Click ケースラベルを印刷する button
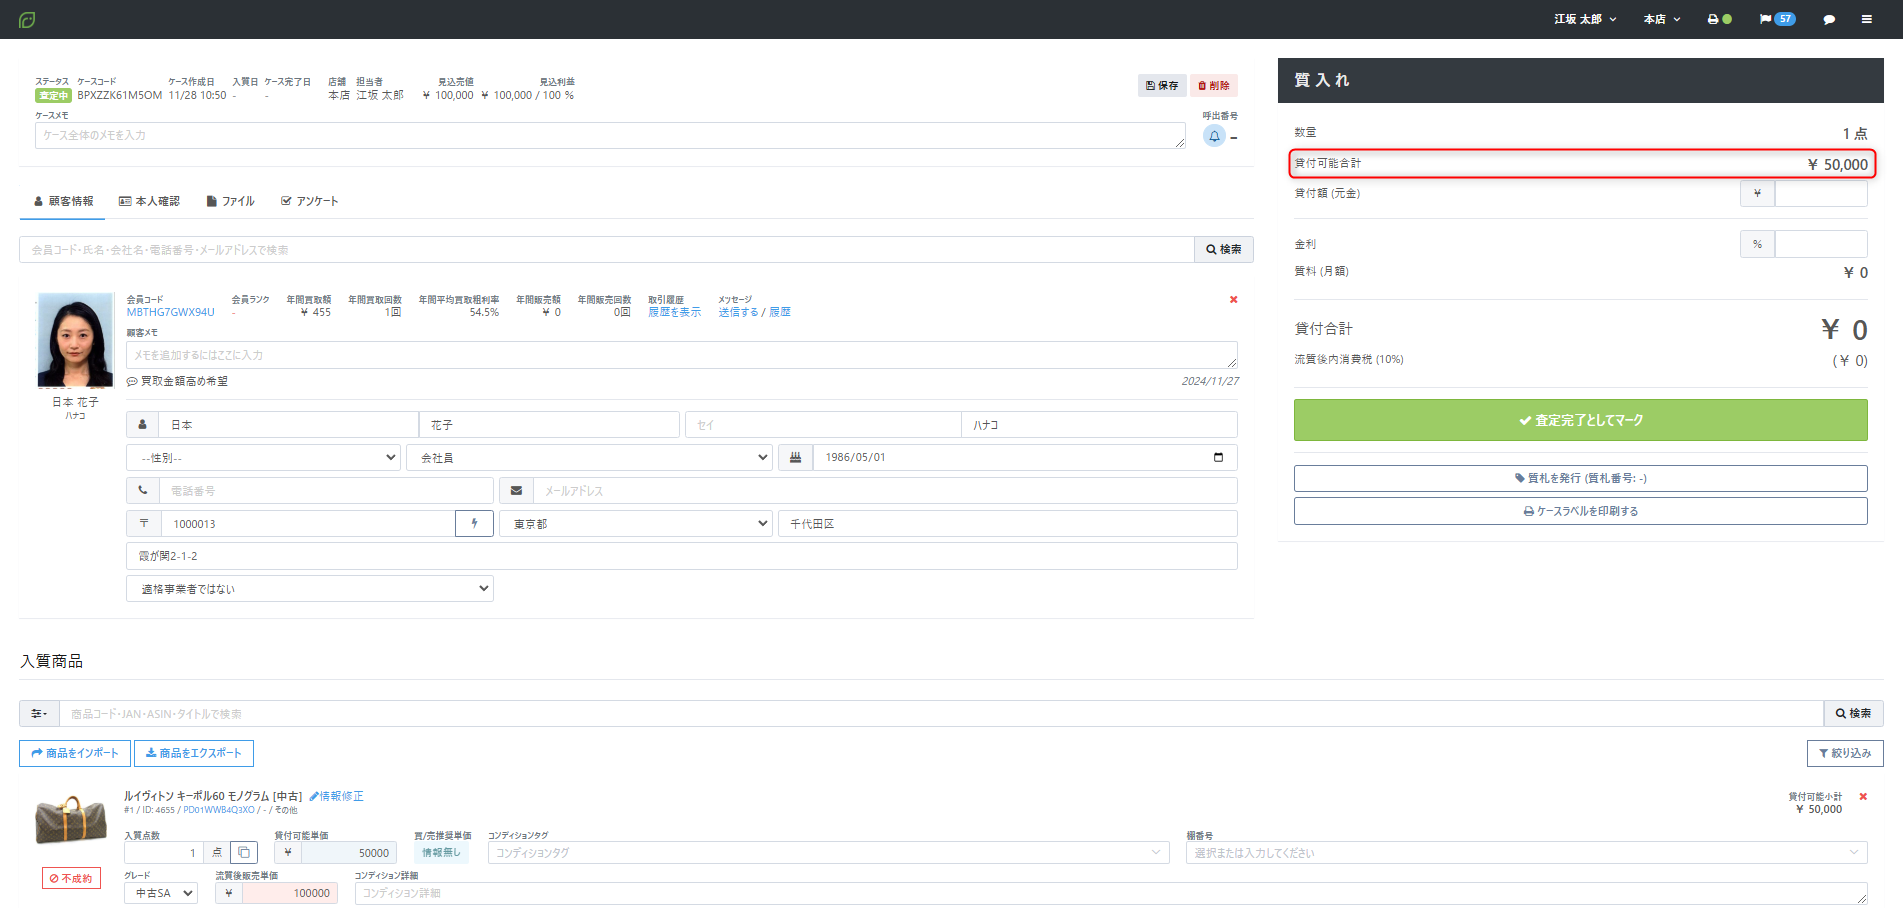 (1580, 511)
